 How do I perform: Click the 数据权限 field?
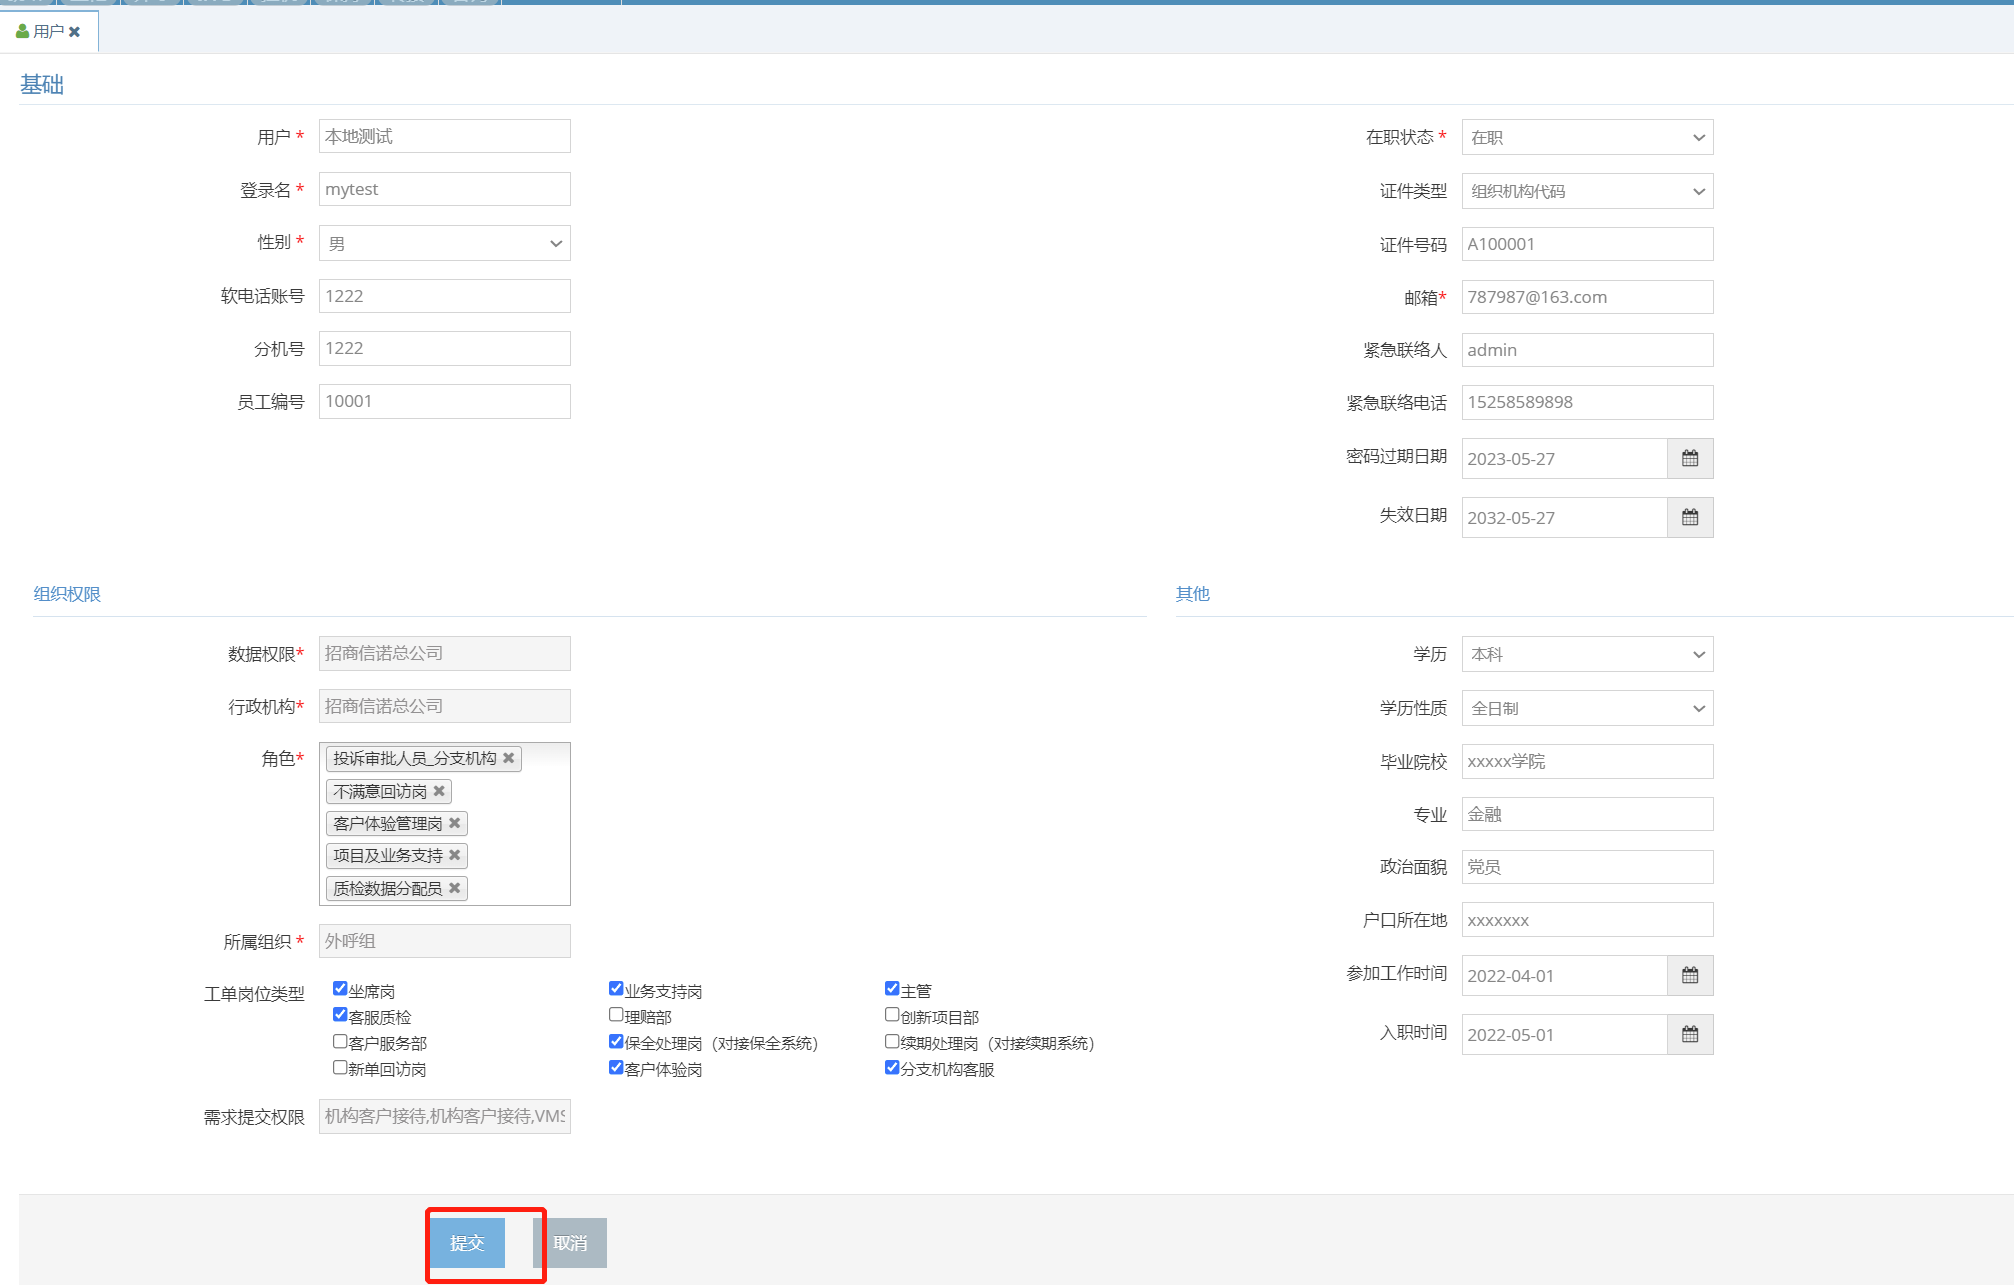click(x=445, y=653)
